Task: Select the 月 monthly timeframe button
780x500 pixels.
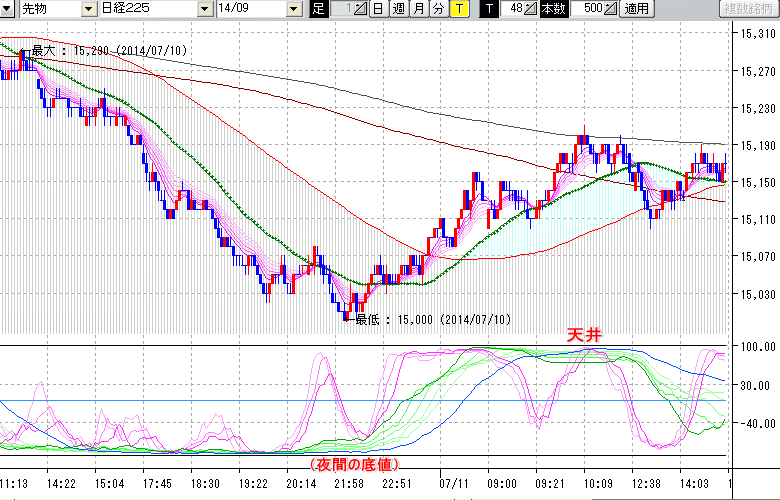Action: 418,9
